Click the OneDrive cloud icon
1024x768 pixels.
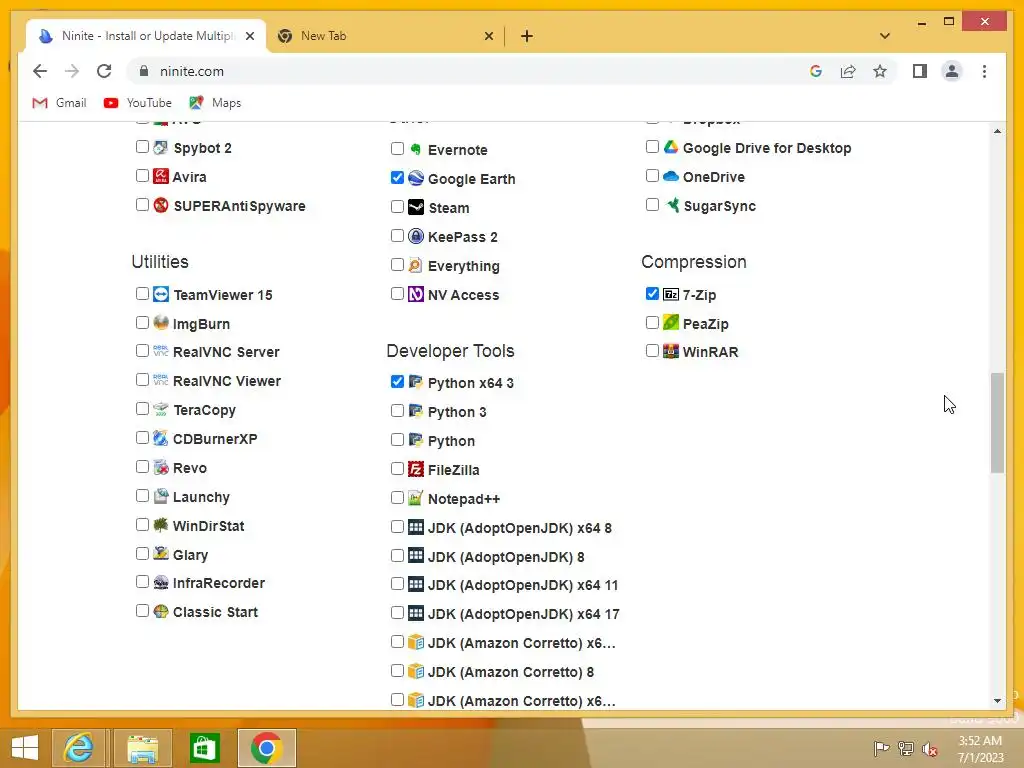click(671, 176)
